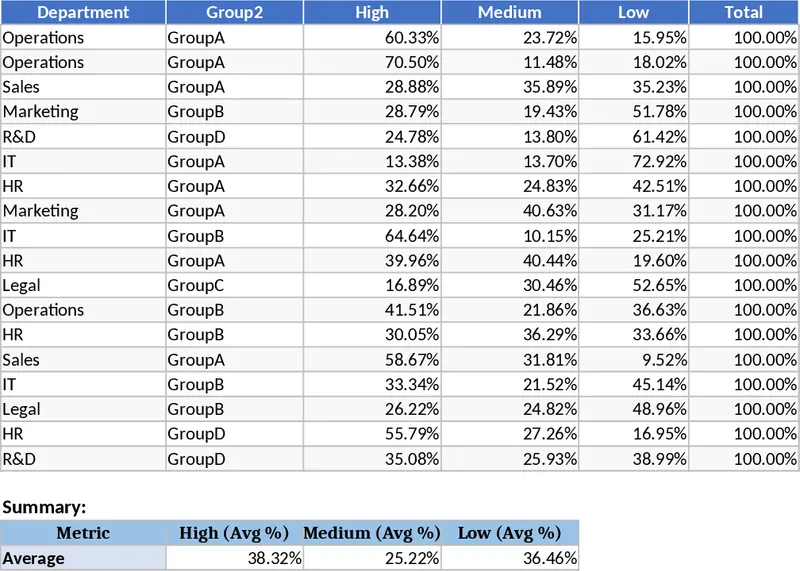
Task: Click the Summary: label cell
Action: 44,507
